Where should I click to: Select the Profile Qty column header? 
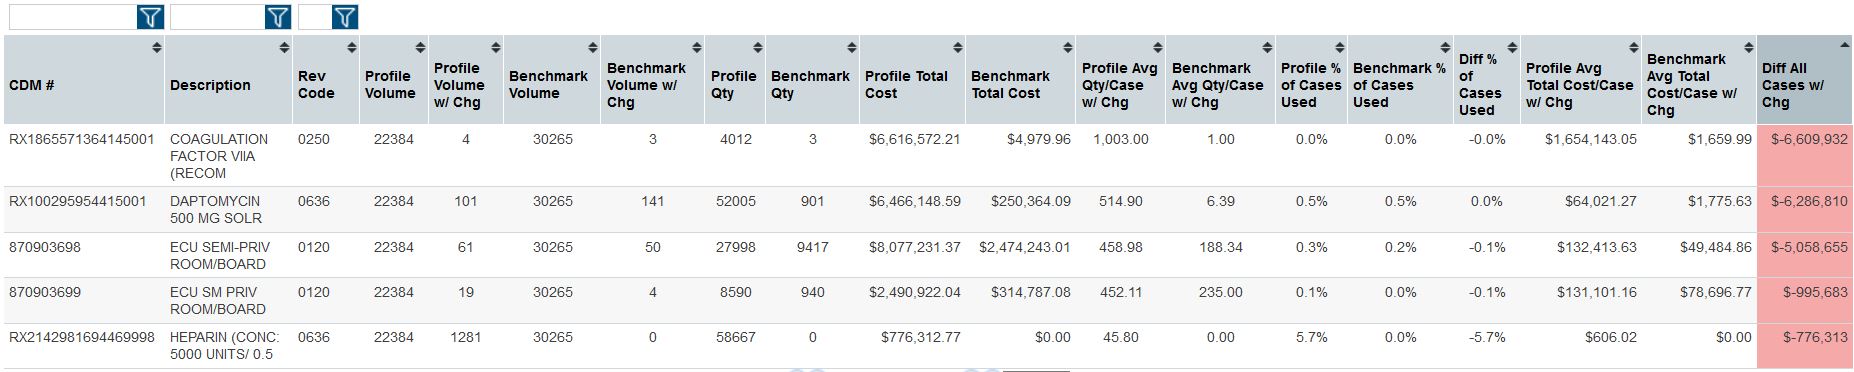734,84
